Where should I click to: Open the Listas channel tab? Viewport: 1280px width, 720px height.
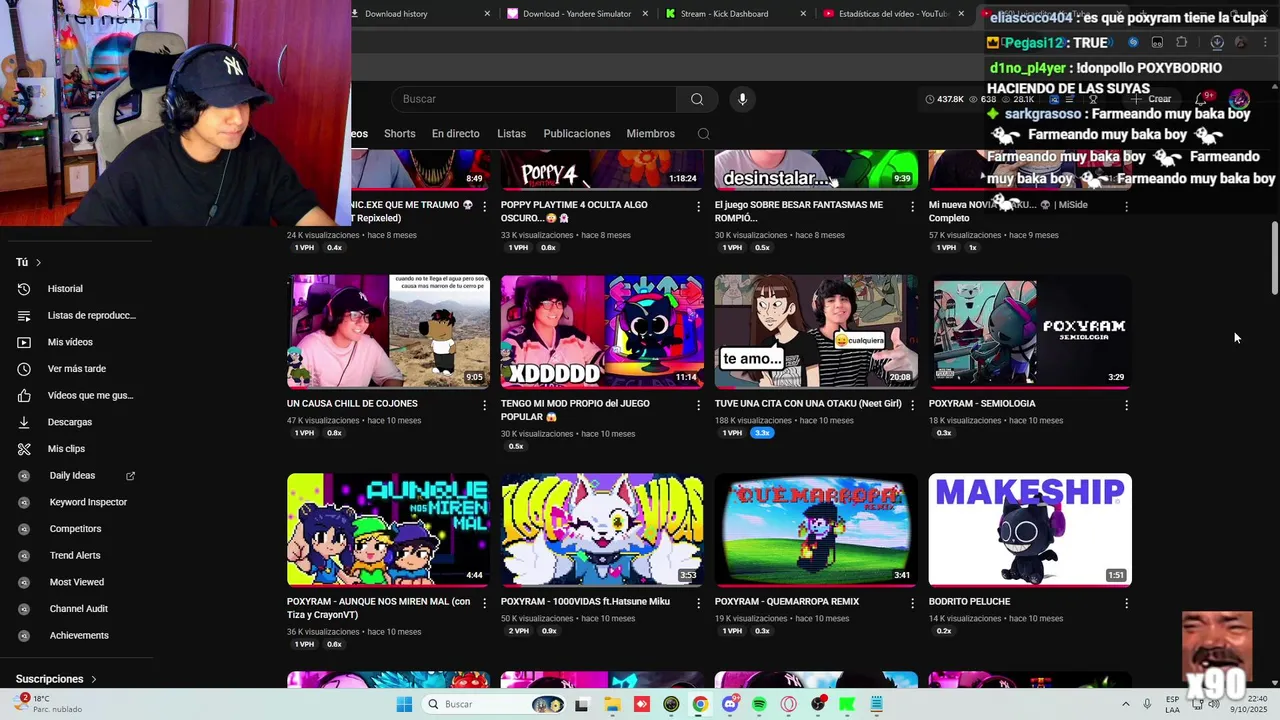pyautogui.click(x=511, y=134)
